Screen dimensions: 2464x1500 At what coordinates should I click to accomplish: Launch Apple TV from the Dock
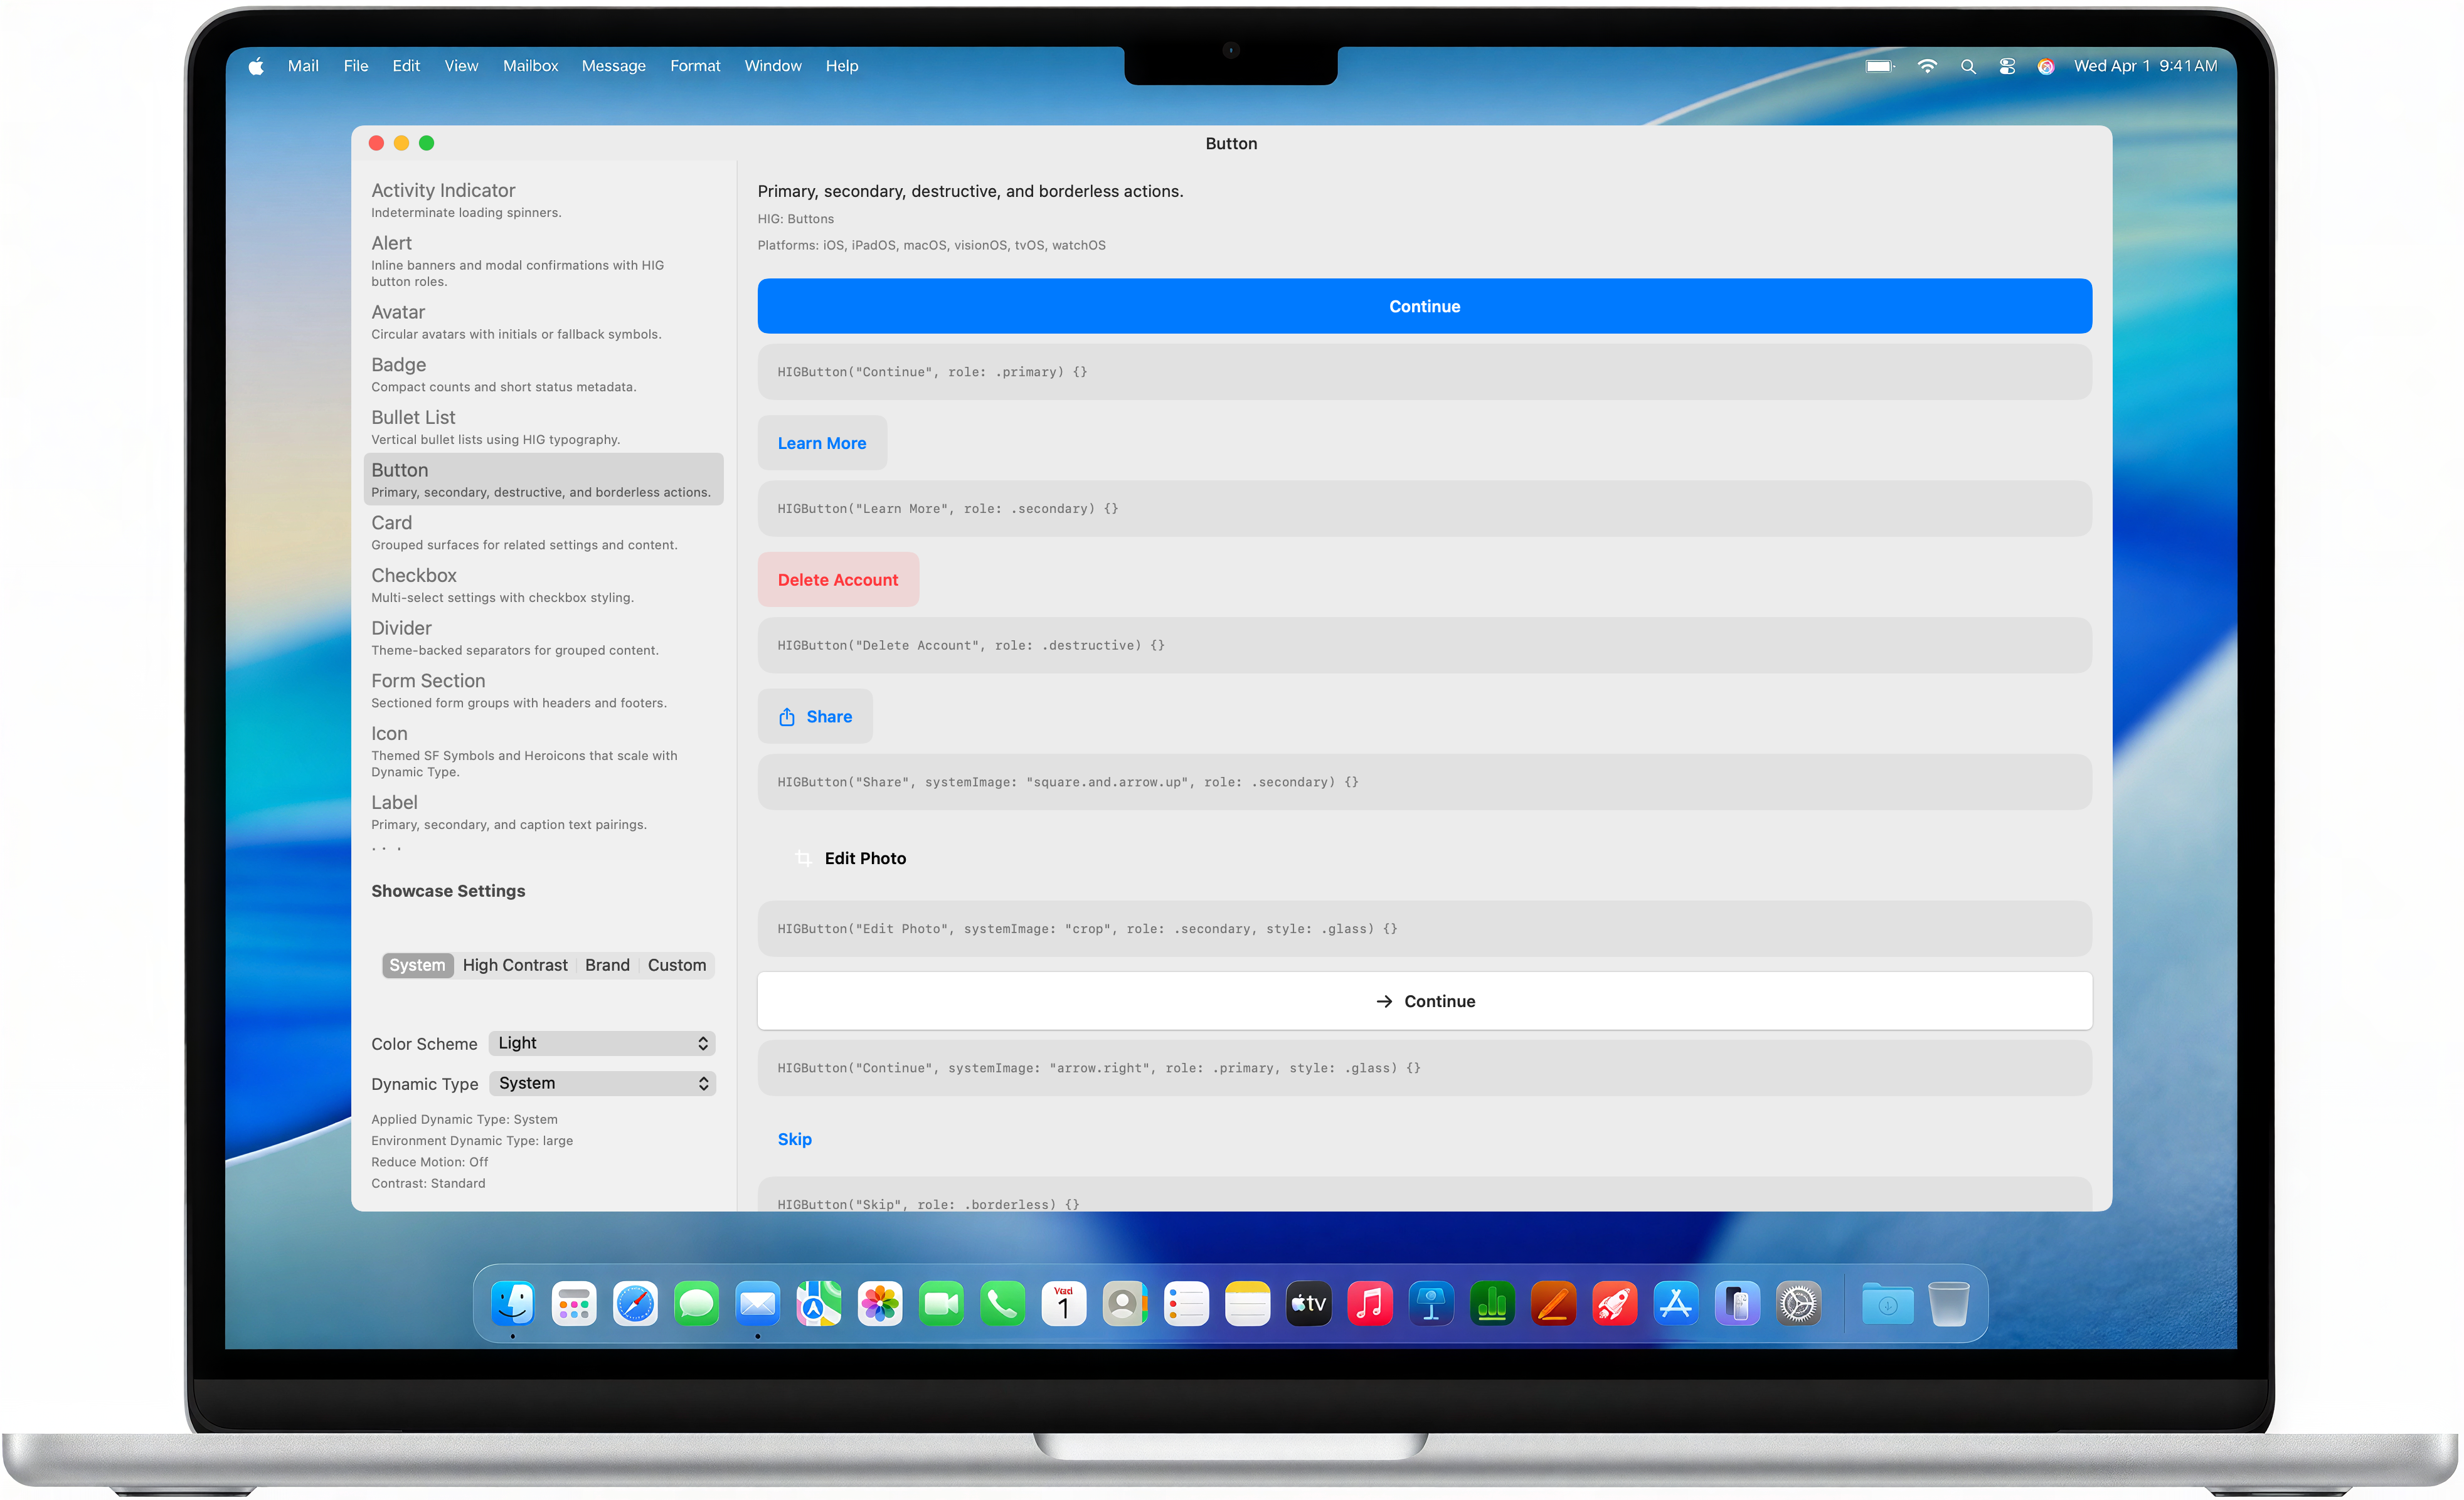point(1309,1303)
